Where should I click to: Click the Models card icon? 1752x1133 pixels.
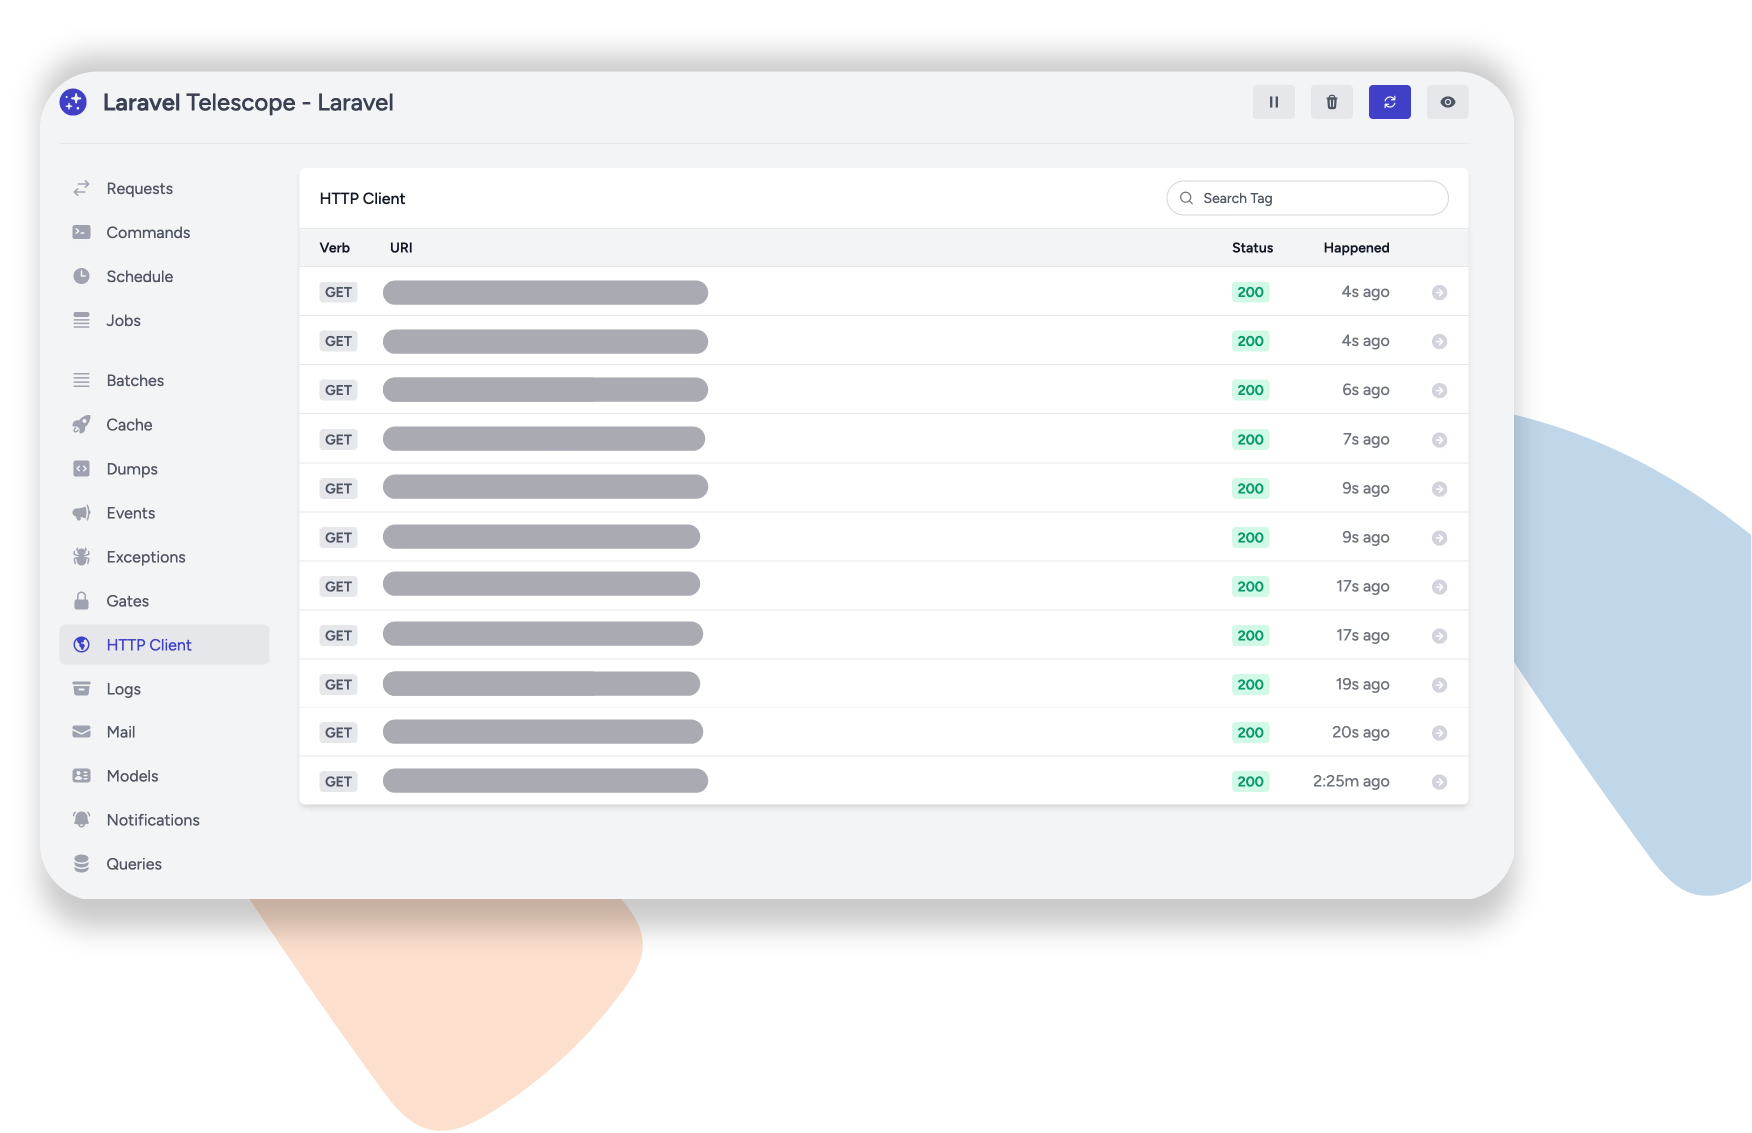82,775
